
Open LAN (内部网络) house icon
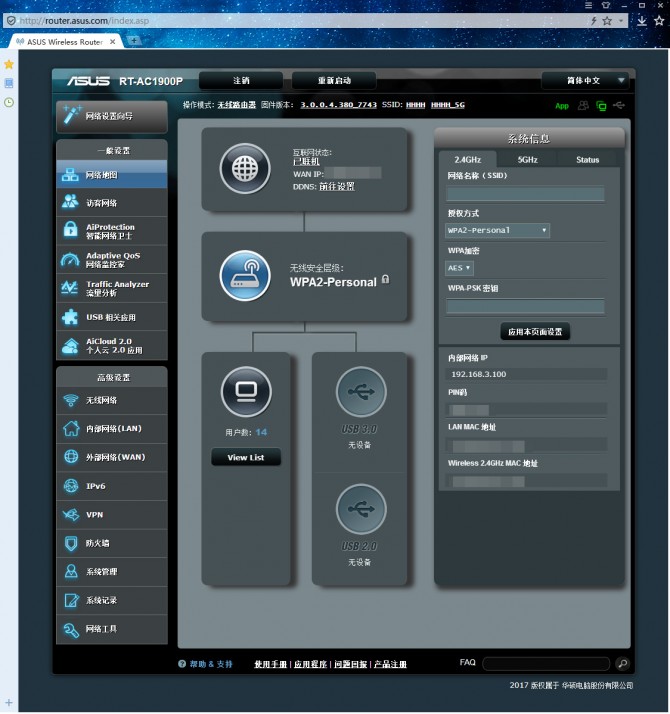[71, 428]
